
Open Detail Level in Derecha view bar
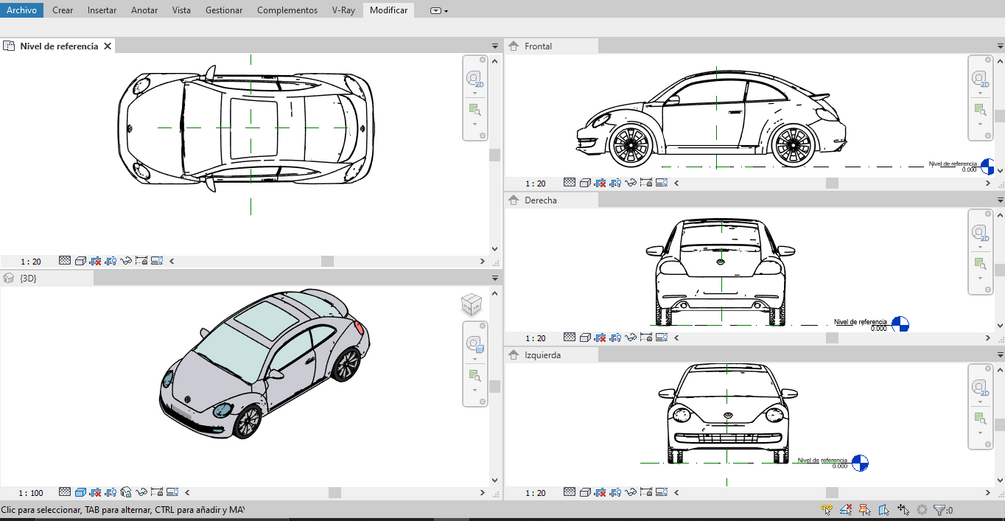pyautogui.click(x=569, y=337)
